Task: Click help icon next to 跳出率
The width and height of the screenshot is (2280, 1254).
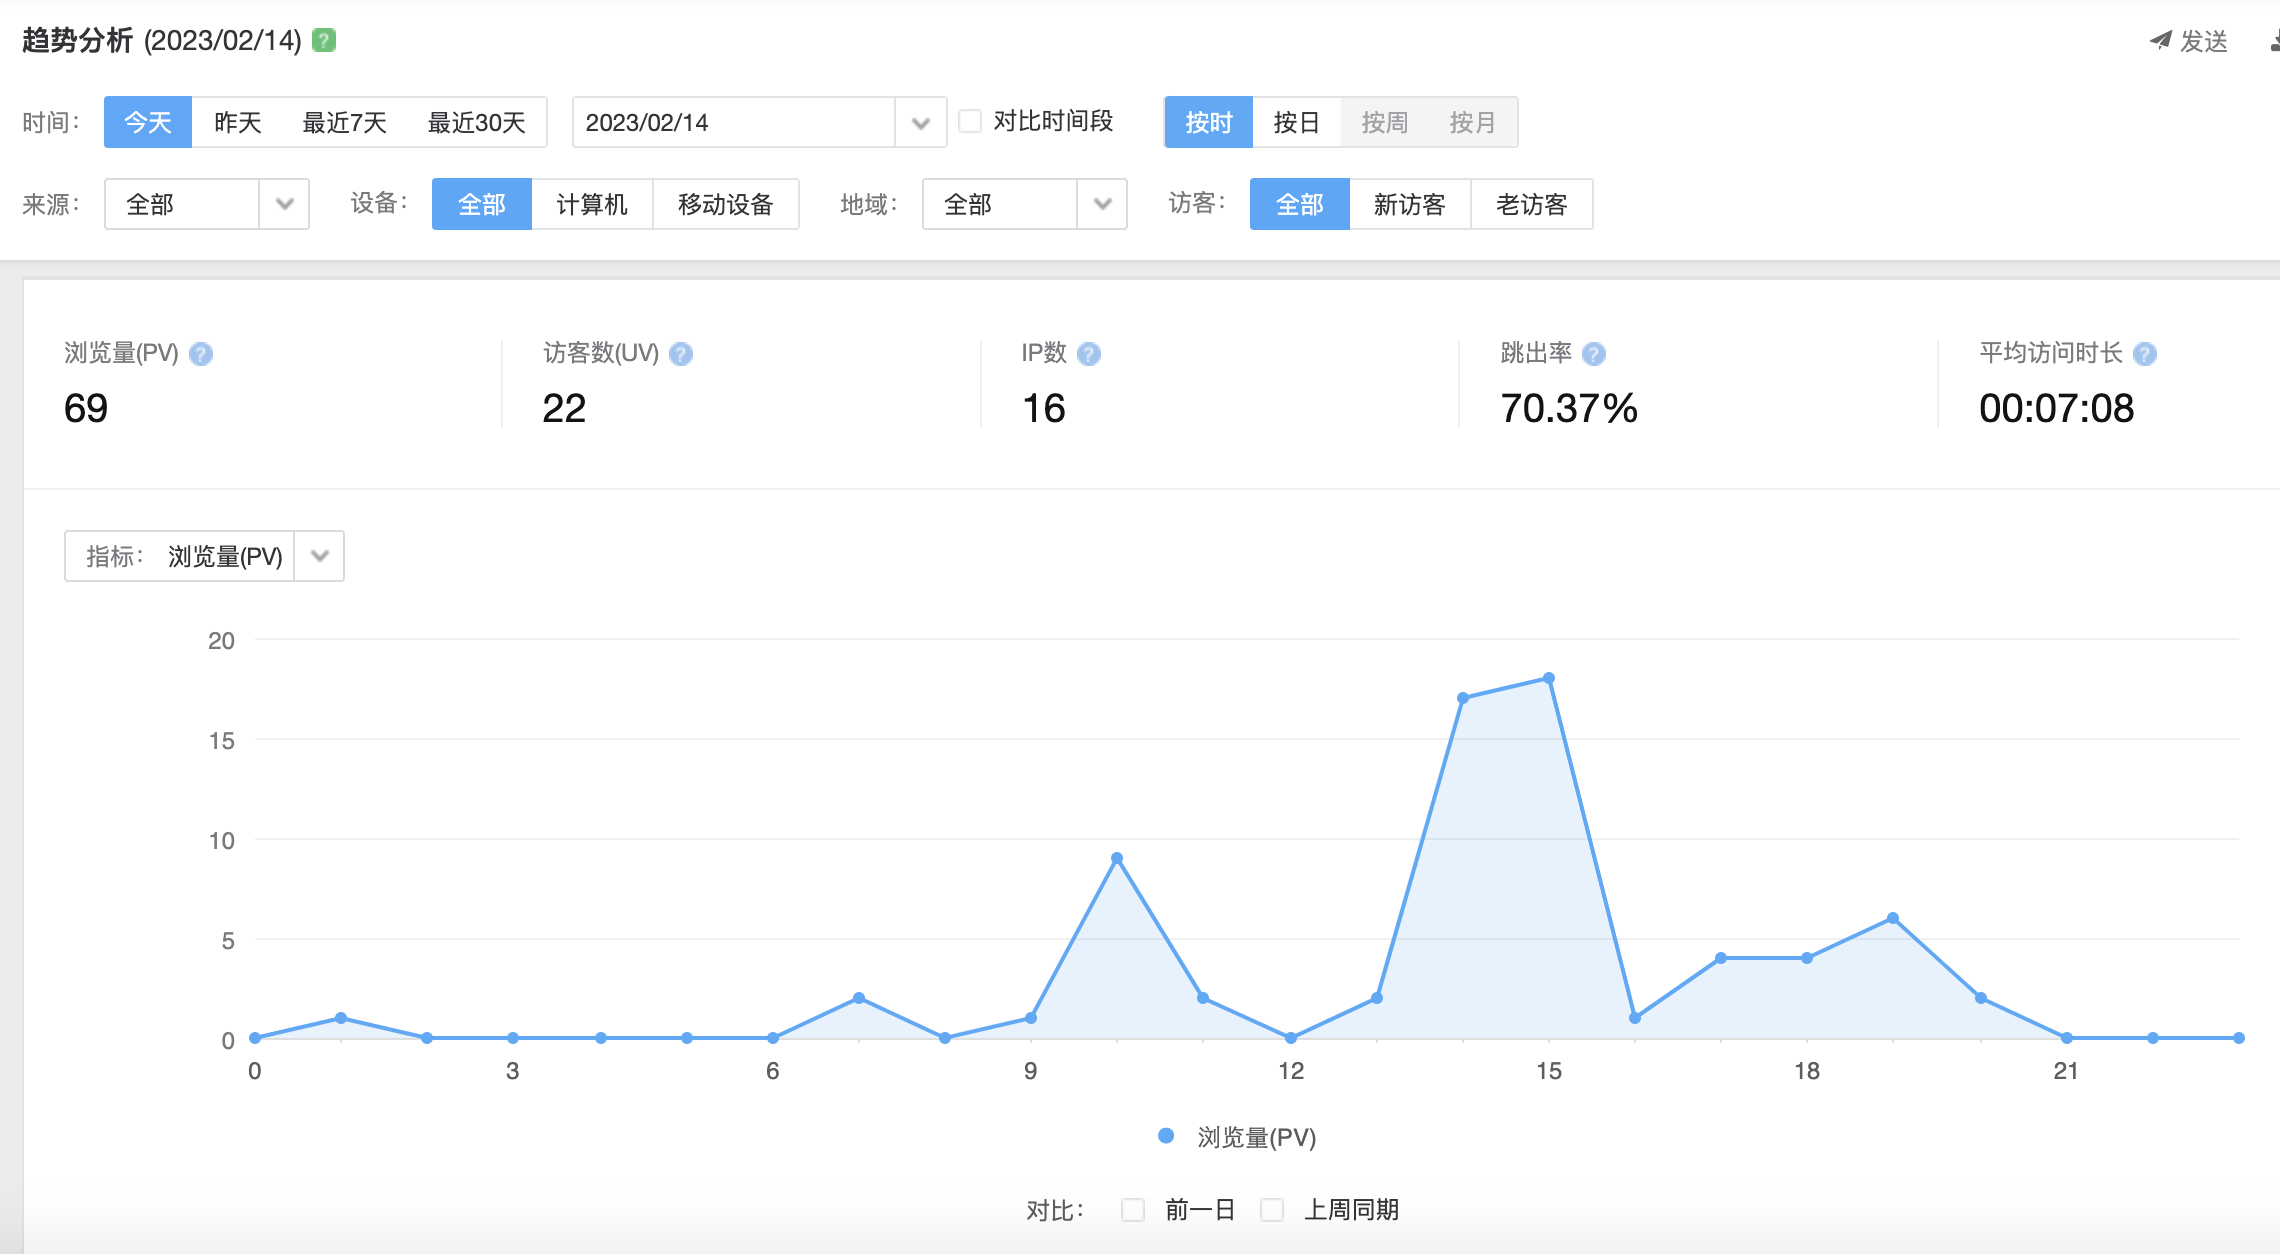Action: pyautogui.click(x=1594, y=354)
